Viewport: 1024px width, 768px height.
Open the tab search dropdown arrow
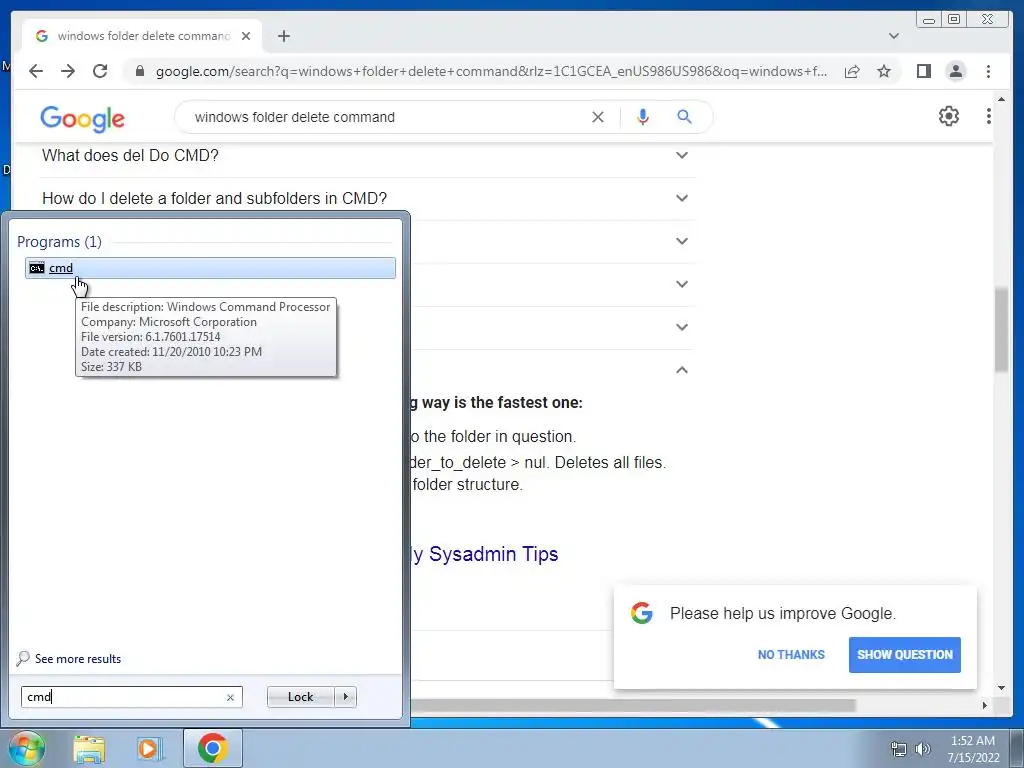893,36
